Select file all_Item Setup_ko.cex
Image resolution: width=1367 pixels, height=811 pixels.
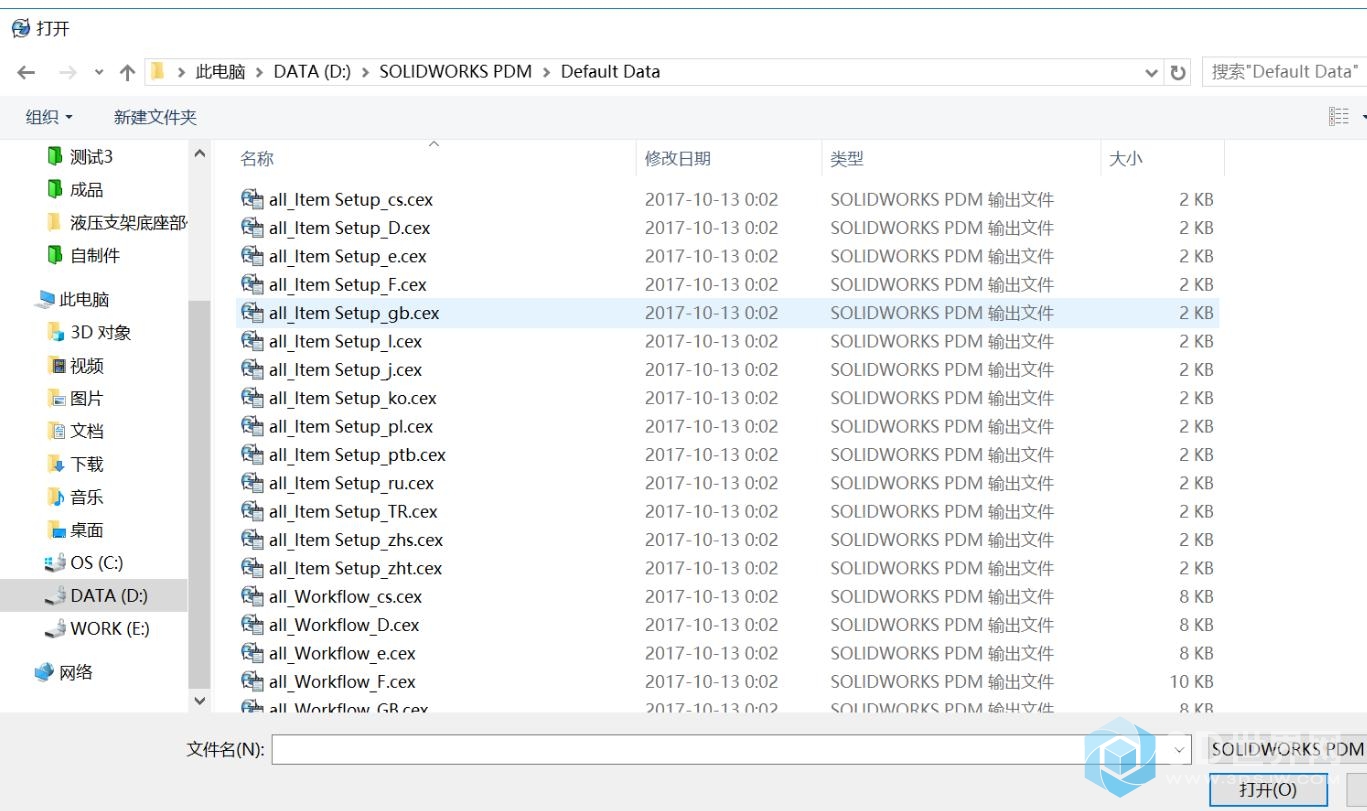click(352, 398)
